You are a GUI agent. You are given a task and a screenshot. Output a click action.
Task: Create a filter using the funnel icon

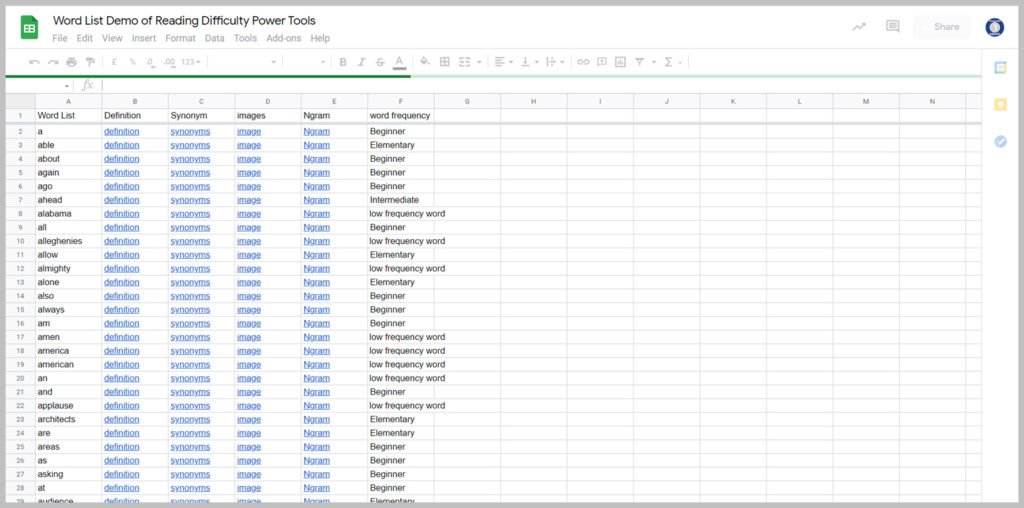pos(639,62)
